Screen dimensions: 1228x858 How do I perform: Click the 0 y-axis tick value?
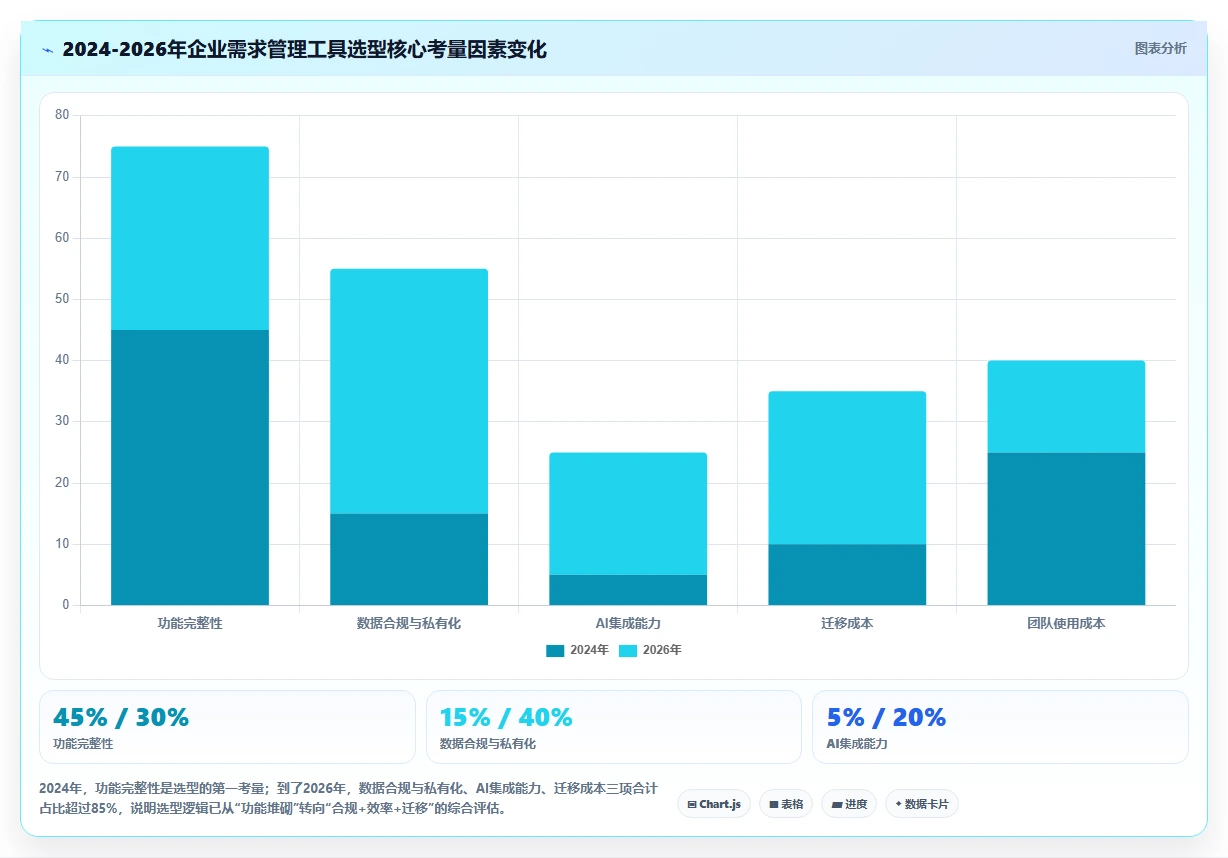66,605
